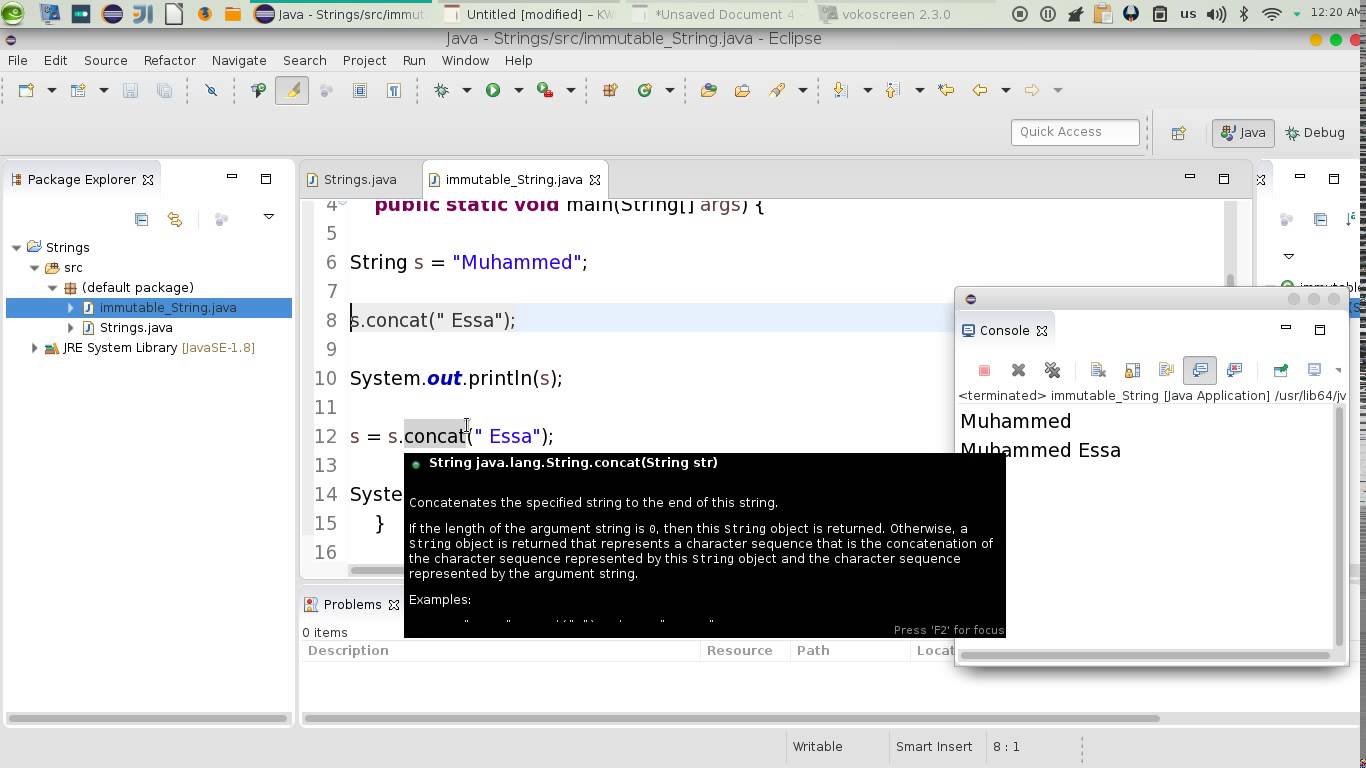This screenshot has height=768, width=1366.
Task: Enable Scroll Lock in the Console
Action: [1132, 370]
